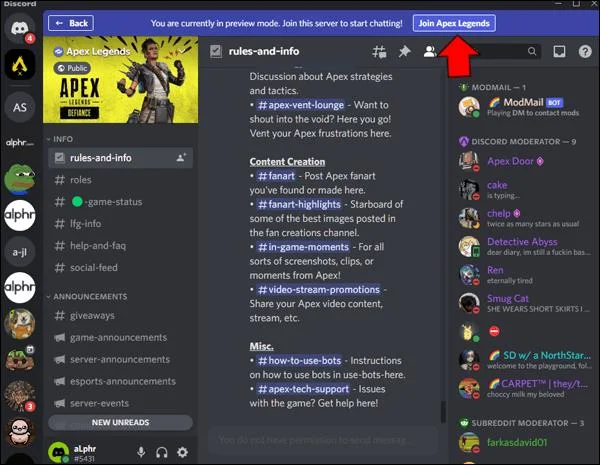Image resolution: width=600 pixels, height=465 pixels.
Task: Open the roles channel
Action: [x=120, y=179]
